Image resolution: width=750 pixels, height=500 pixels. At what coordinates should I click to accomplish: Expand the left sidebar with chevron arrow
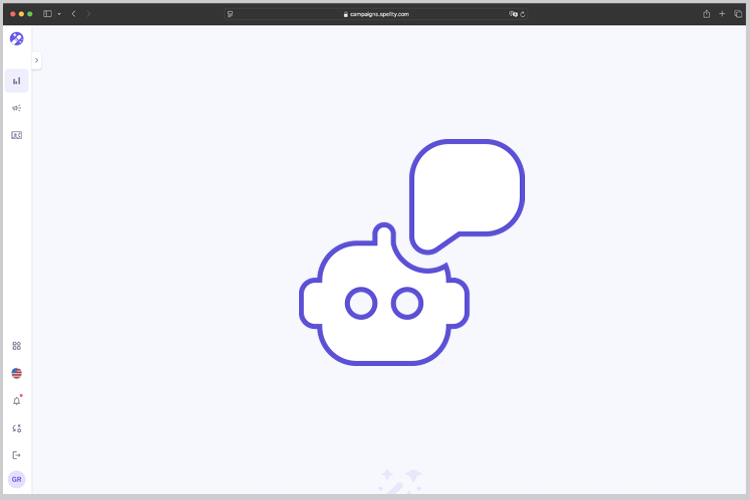click(36, 61)
